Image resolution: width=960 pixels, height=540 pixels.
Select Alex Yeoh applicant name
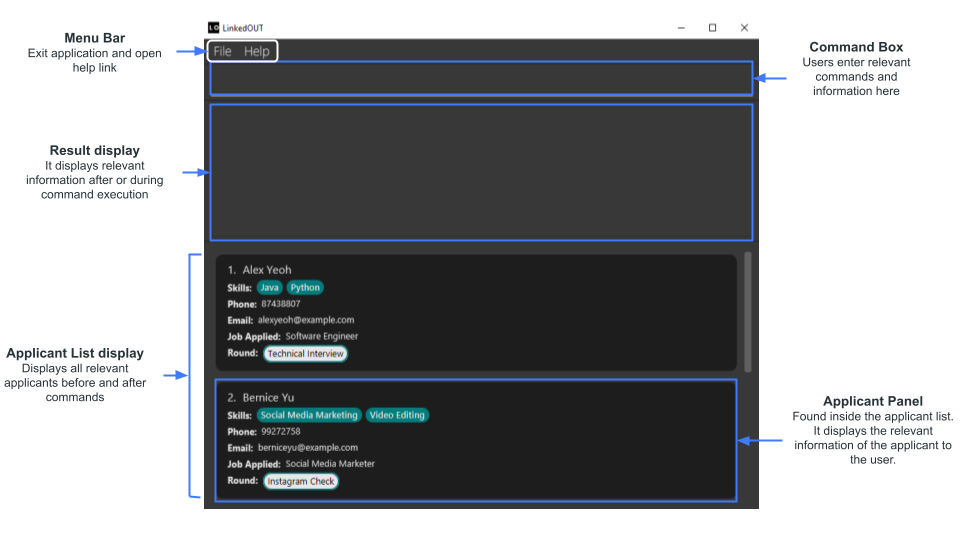tap(267, 270)
